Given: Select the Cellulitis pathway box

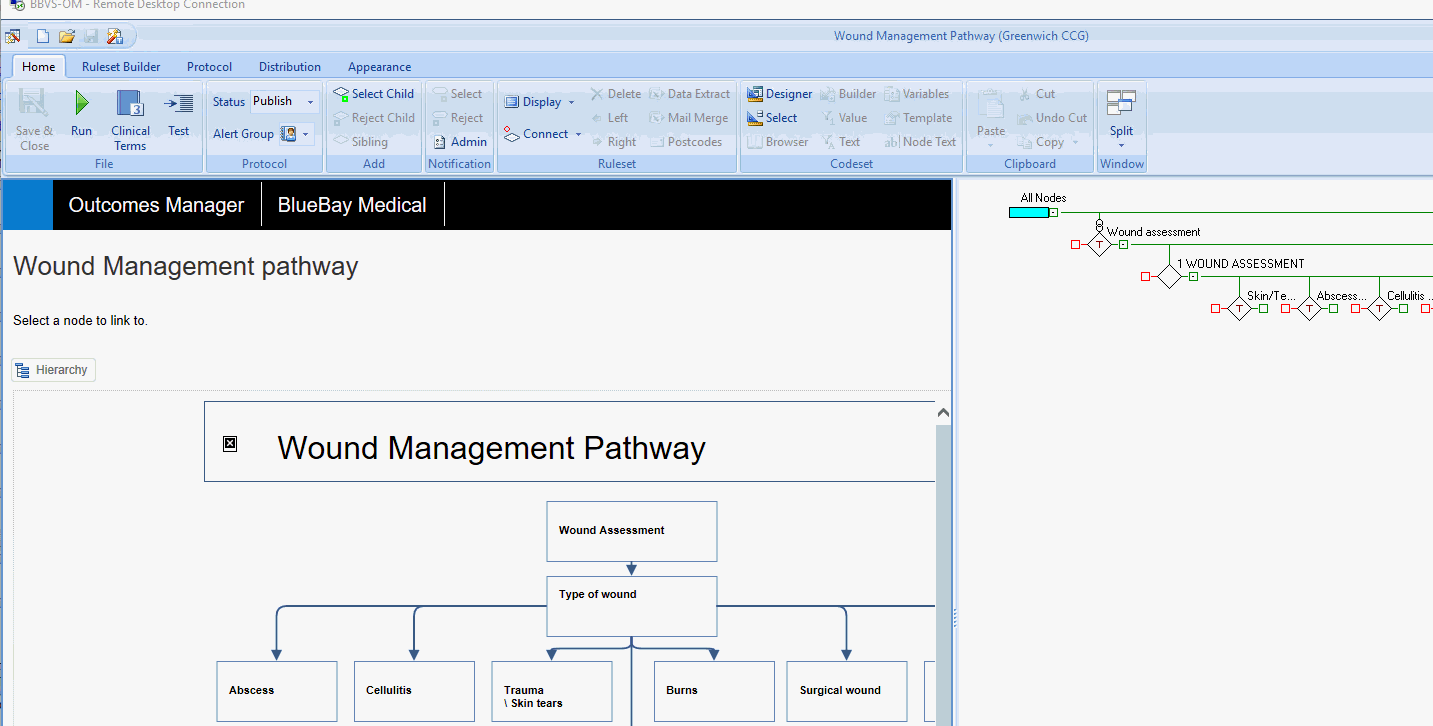Looking at the screenshot, I should tap(414, 691).
